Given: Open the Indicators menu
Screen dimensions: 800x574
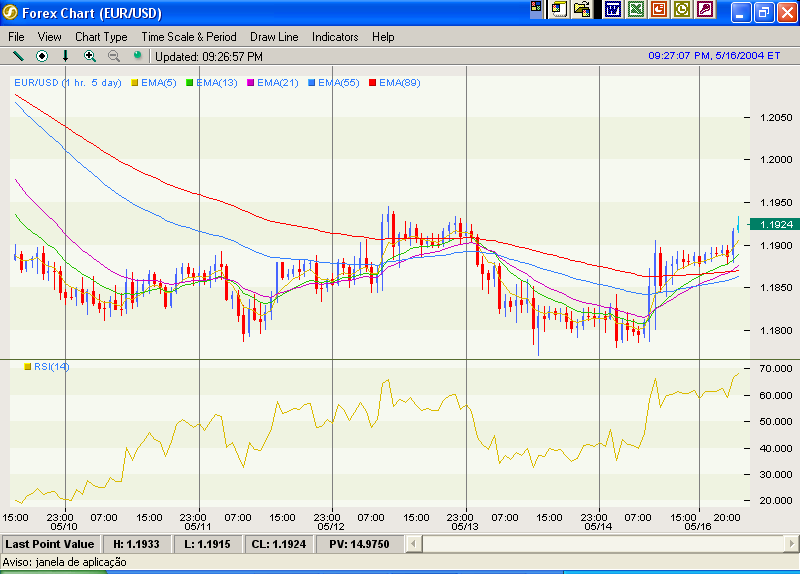Looking at the screenshot, I should pyautogui.click(x=335, y=37).
